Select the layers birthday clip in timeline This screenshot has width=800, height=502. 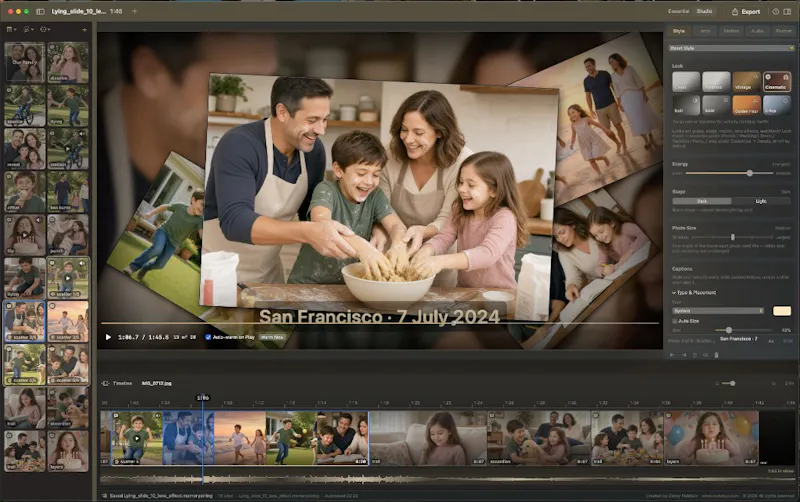tap(711, 438)
